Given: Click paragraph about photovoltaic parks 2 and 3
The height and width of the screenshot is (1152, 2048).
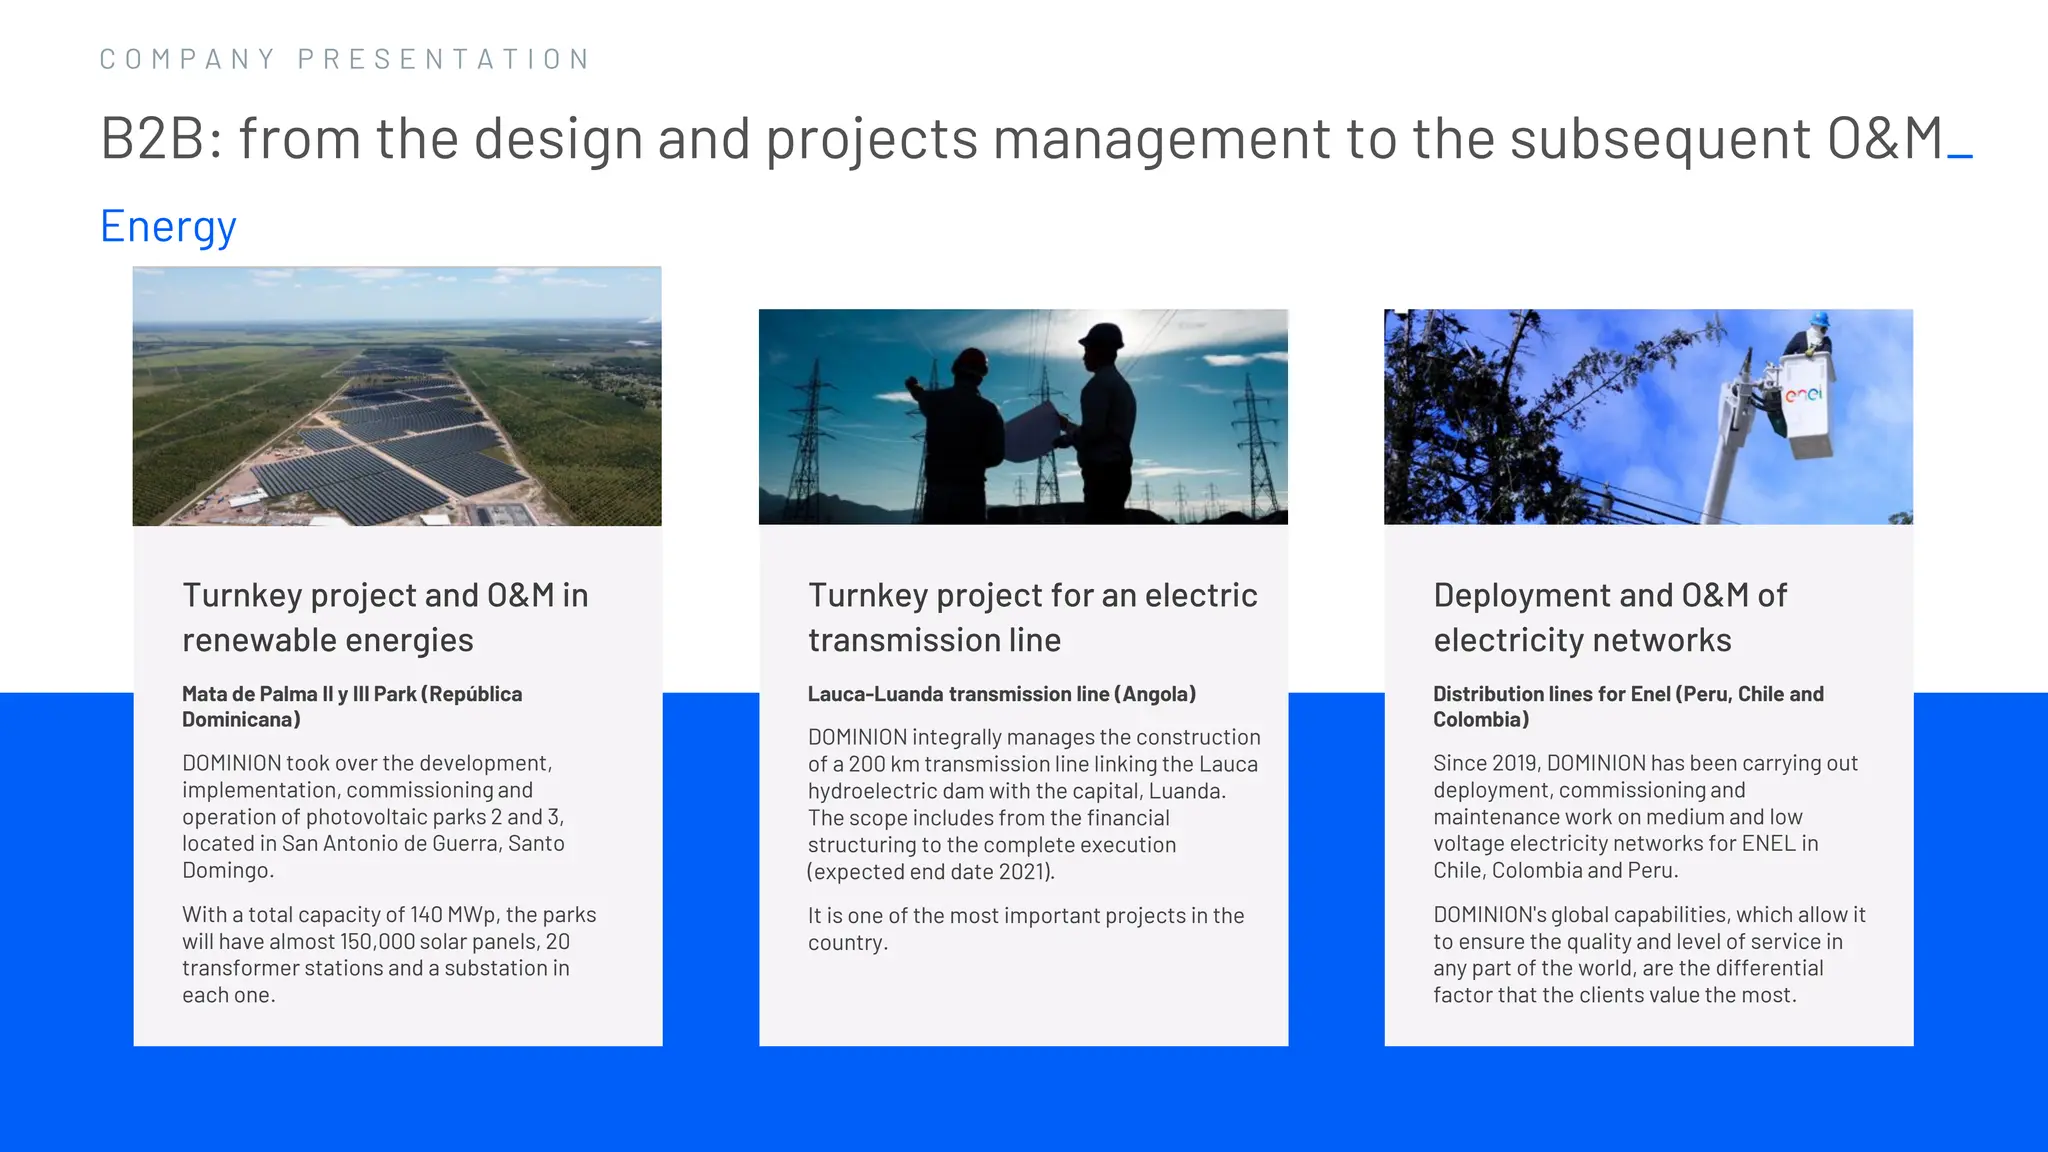Looking at the screenshot, I should (x=373, y=816).
